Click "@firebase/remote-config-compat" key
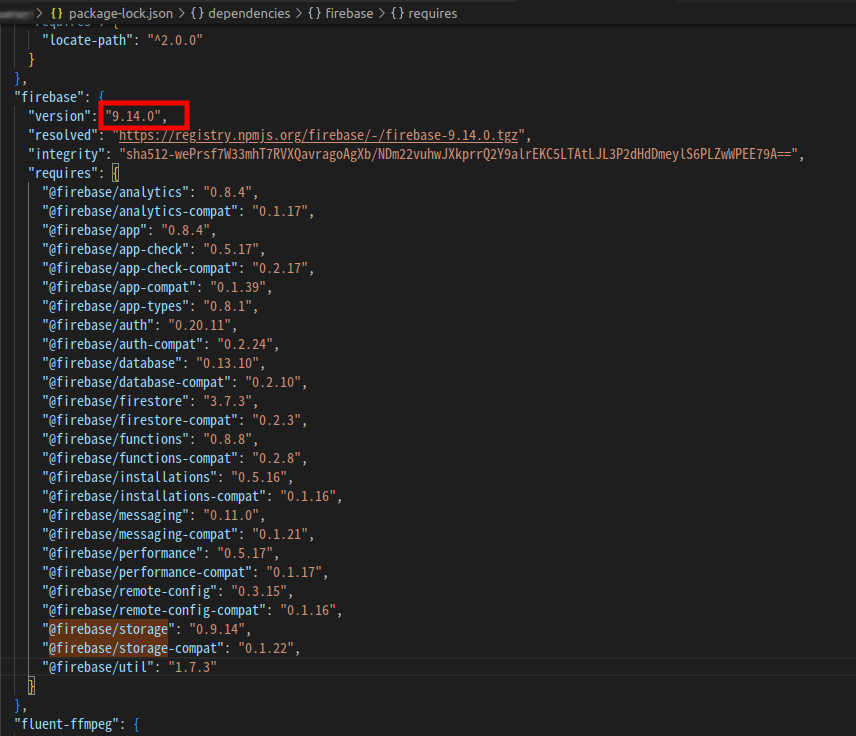The height and width of the screenshot is (736, 856). [154, 610]
